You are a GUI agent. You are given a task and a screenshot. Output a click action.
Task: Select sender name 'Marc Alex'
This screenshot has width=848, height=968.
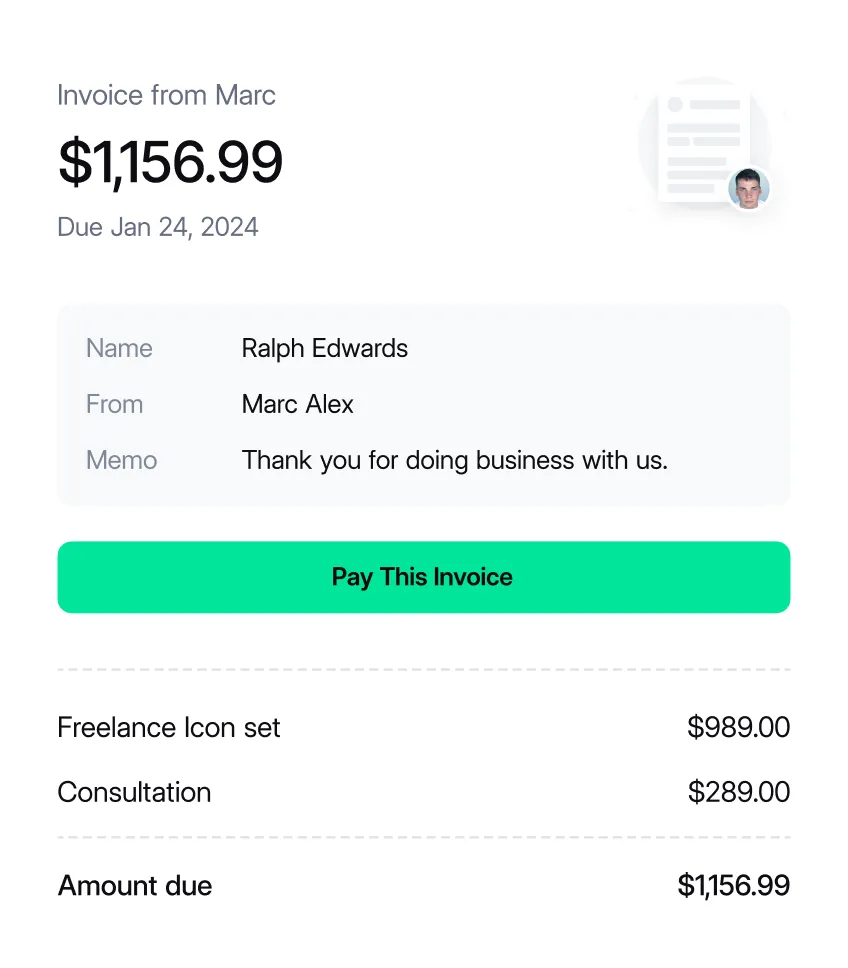tap(297, 404)
